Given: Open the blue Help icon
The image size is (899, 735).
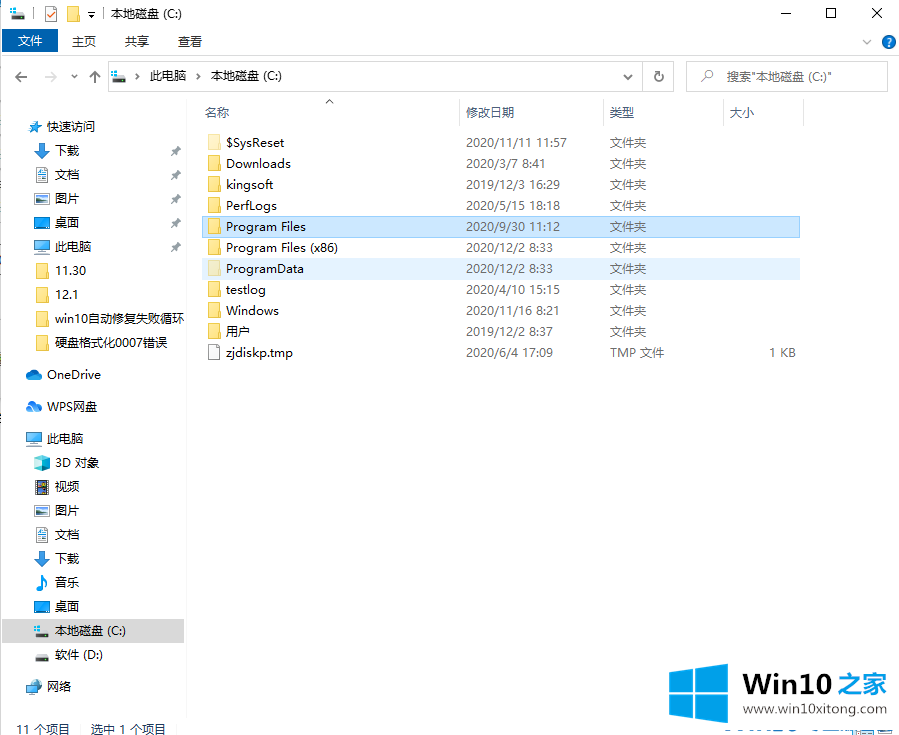Looking at the screenshot, I should [x=888, y=42].
